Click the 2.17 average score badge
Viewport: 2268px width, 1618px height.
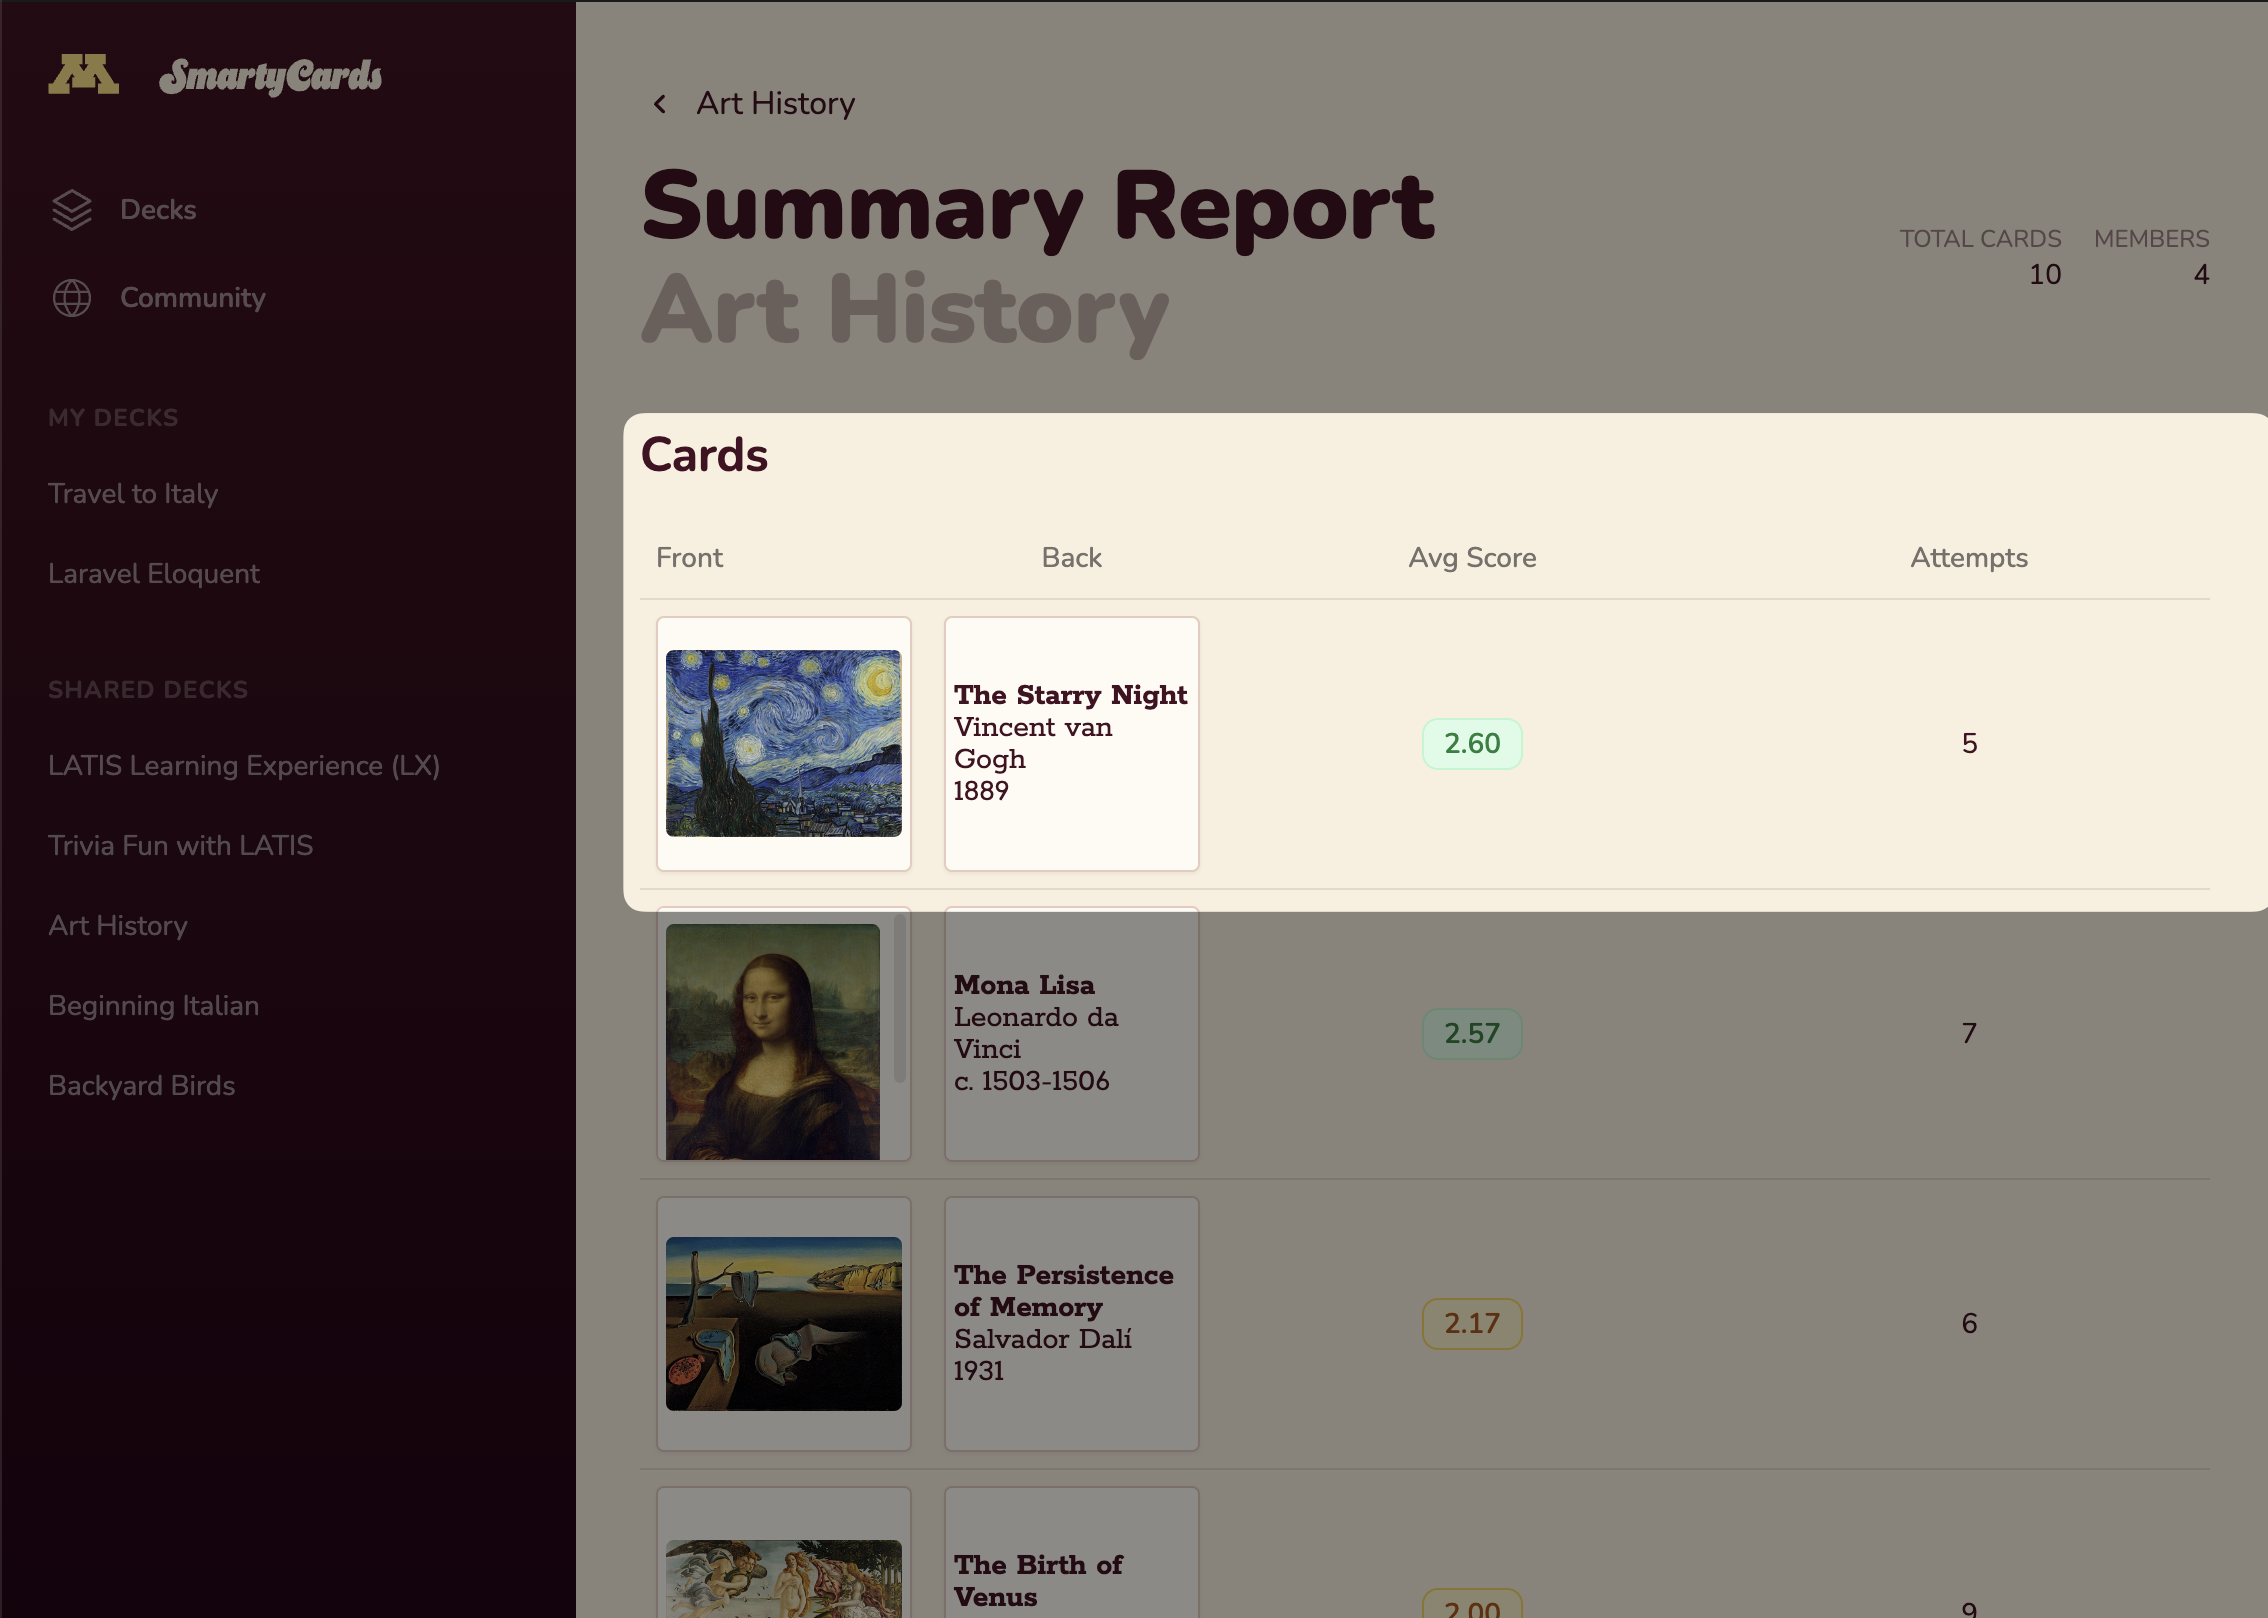click(1472, 1324)
